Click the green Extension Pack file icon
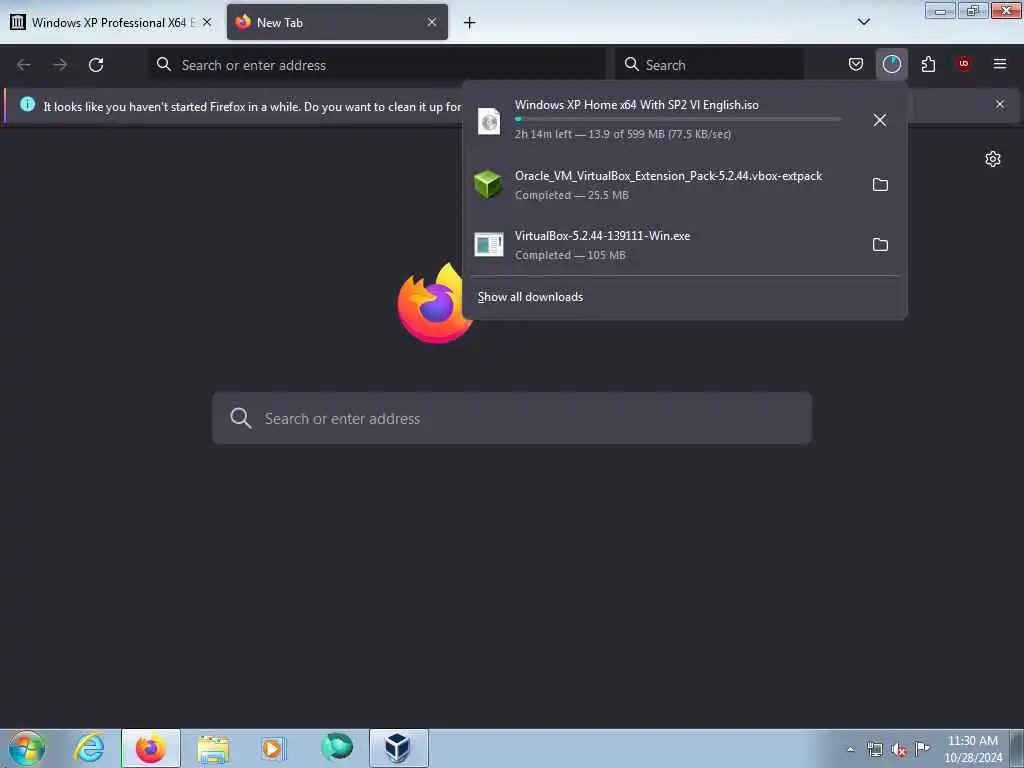Screen dimensions: 1024x768 pos(488,185)
